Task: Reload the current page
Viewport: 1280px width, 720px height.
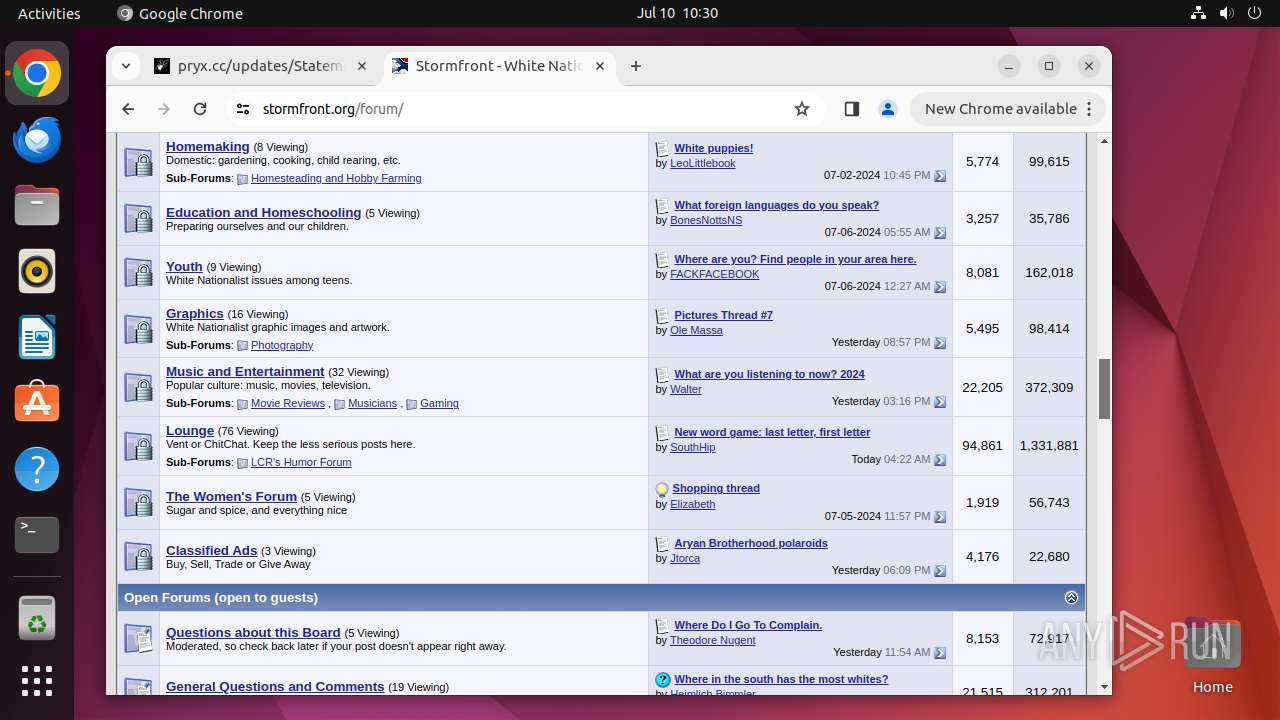Action: (200, 109)
